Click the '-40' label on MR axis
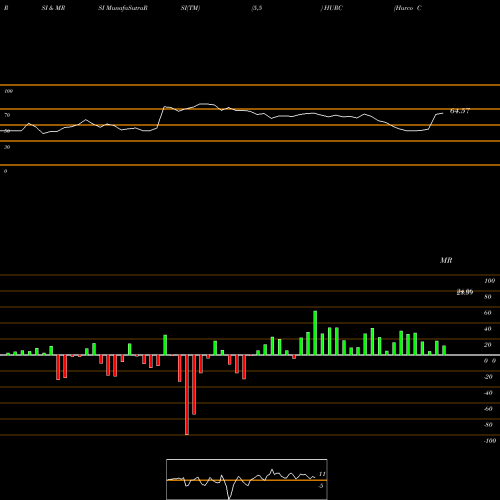The width and height of the screenshot is (500, 500). pyautogui.click(x=488, y=393)
